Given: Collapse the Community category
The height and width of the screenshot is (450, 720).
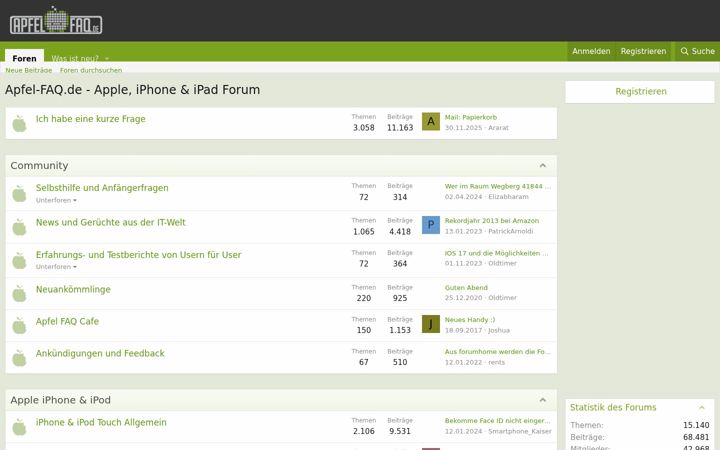Looking at the screenshot, I should pos(543,166).
